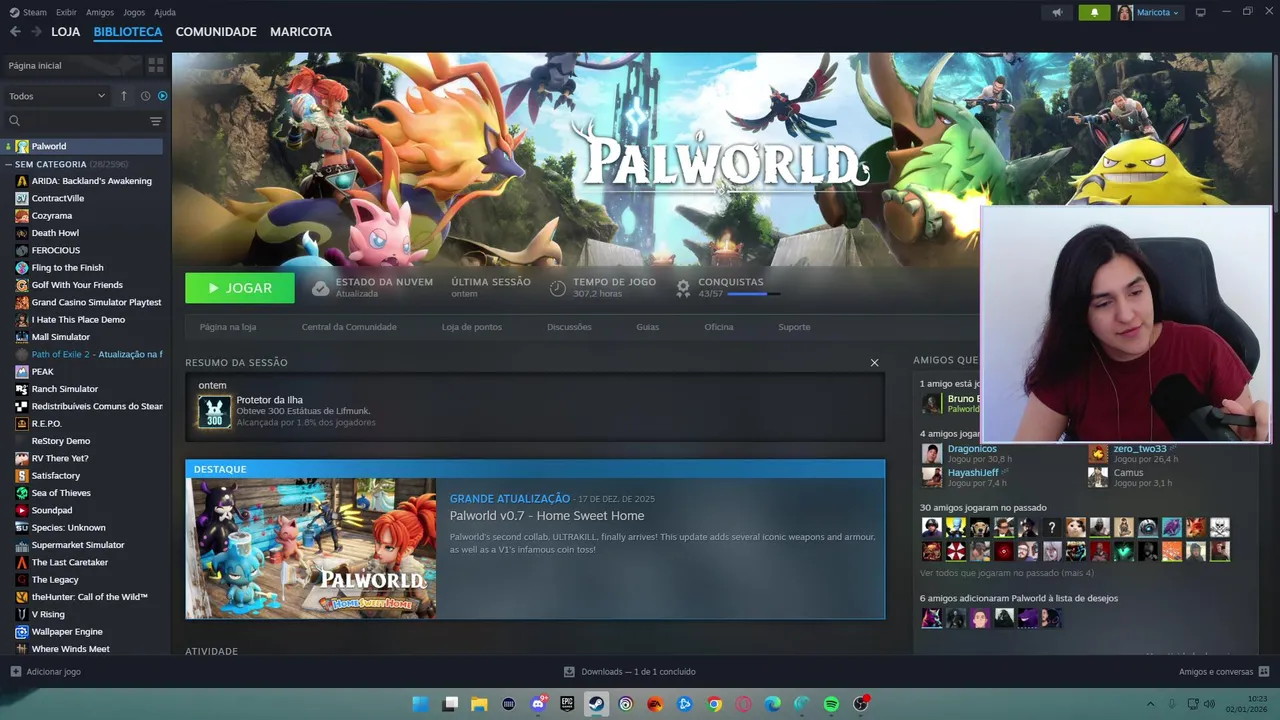The image size is (1280, 720).
Task: Open the Jogos menu
Action: 134,12
